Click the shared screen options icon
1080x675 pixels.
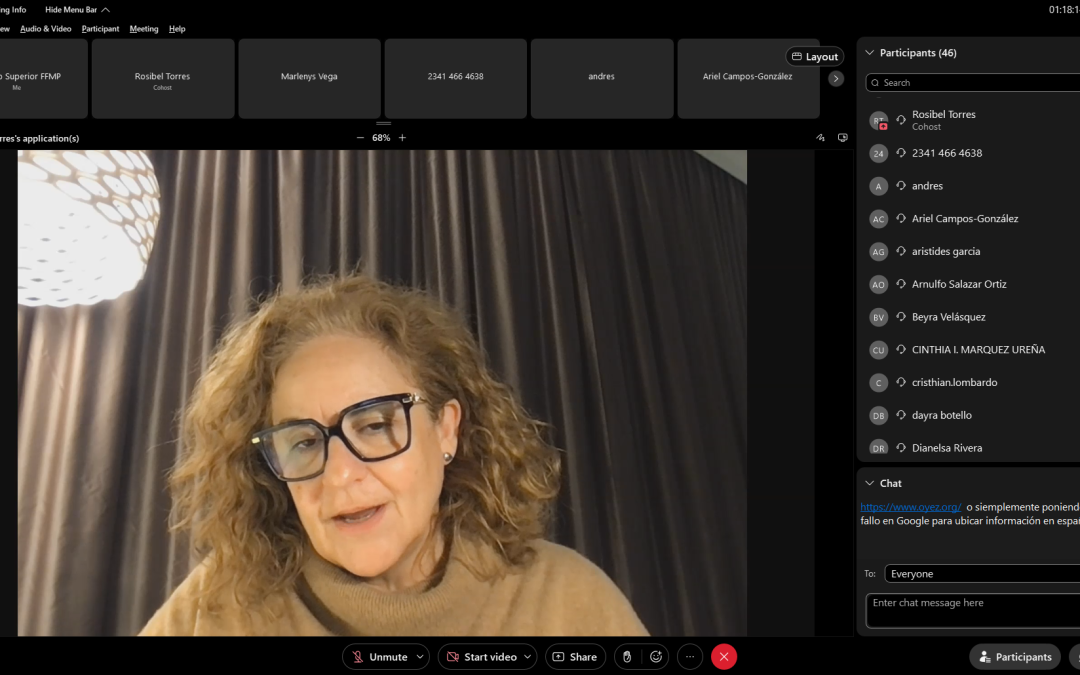click(842, 138)
